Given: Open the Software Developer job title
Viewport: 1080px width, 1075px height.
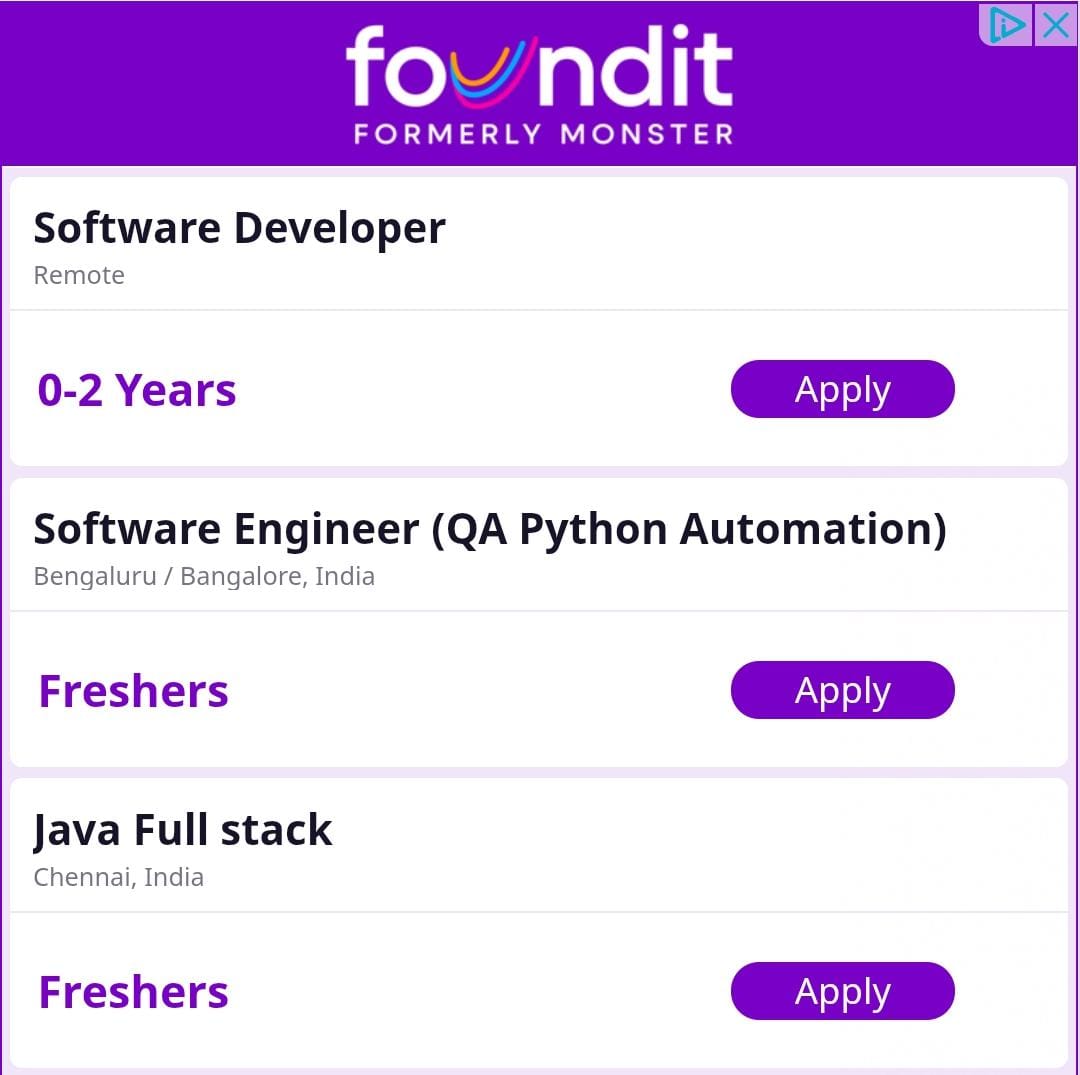Looking at the screenshot, I should pos(239,228).
